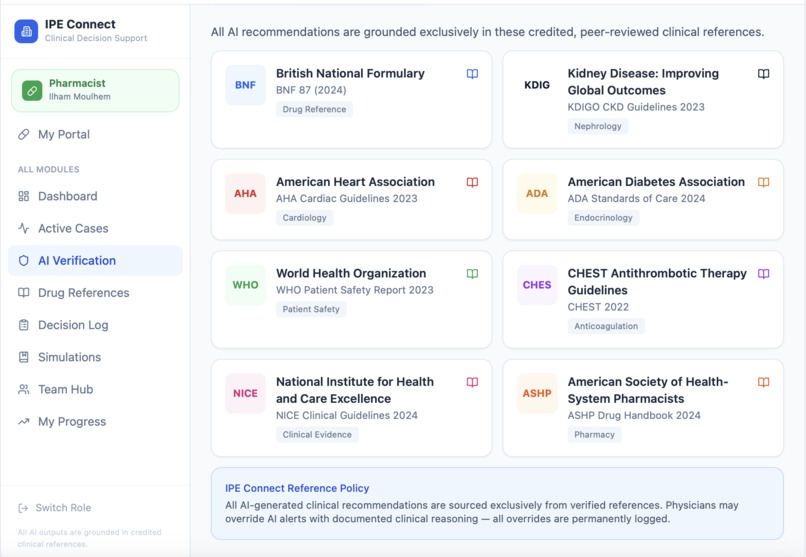Click 'NICE Clinical Guidelines 2024' text
The width and height of the screenshot is (806, 557).
tap(346, 415)
